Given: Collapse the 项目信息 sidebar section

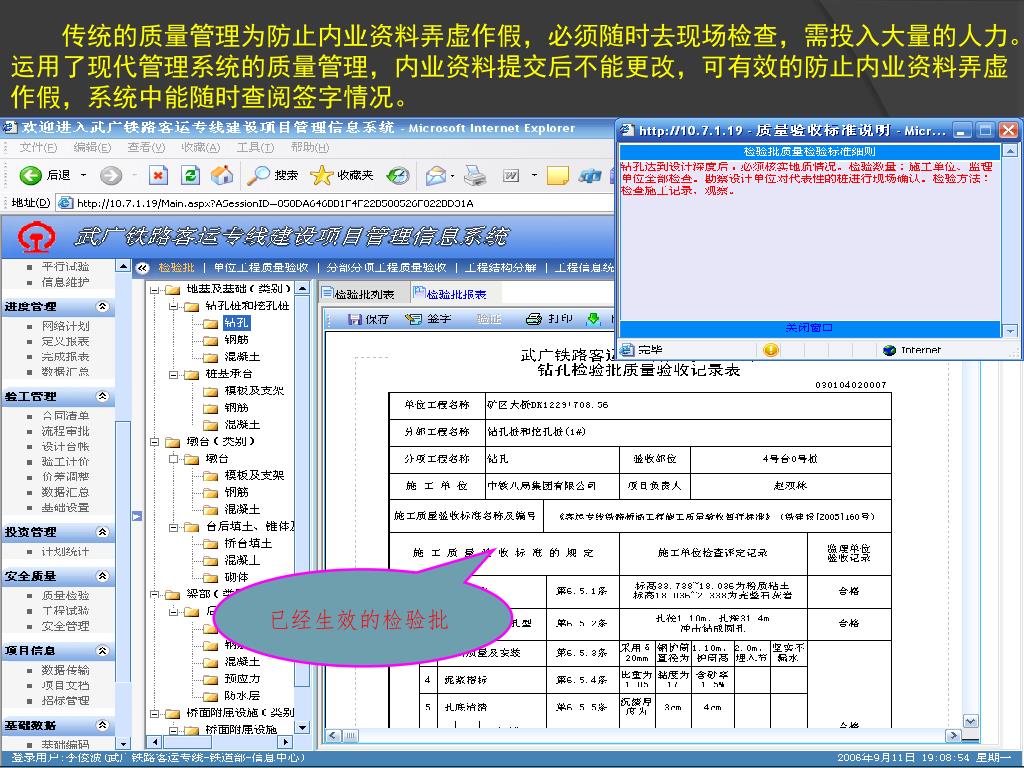Looking at the screenshot, I should [103, 650].
